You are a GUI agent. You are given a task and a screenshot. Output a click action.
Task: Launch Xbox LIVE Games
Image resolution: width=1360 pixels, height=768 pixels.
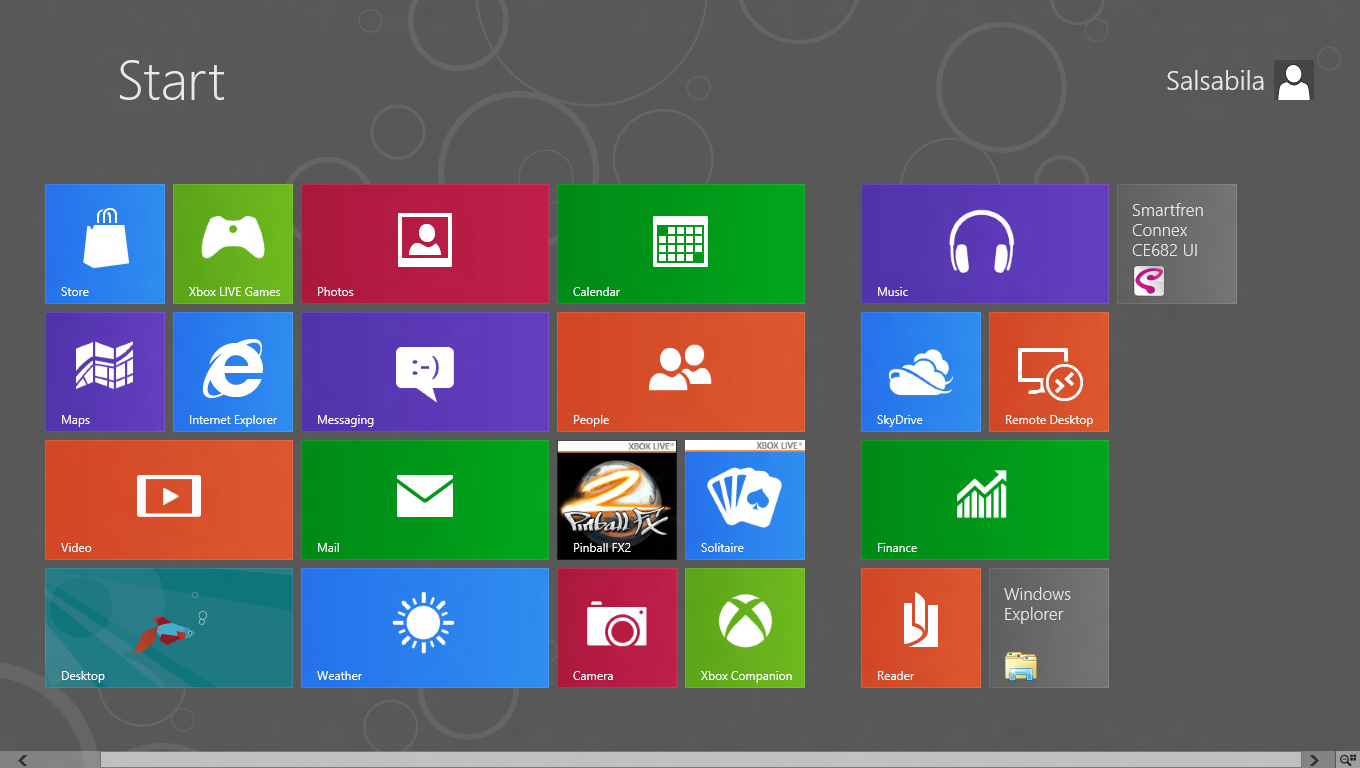coord(232,243)
